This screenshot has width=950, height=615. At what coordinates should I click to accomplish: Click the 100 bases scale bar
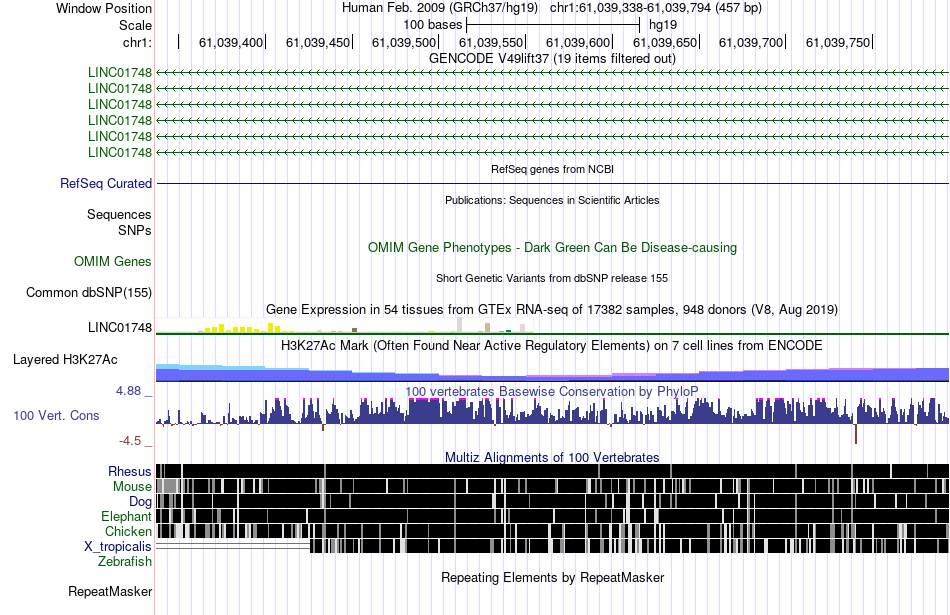click(x=553, y=25)
